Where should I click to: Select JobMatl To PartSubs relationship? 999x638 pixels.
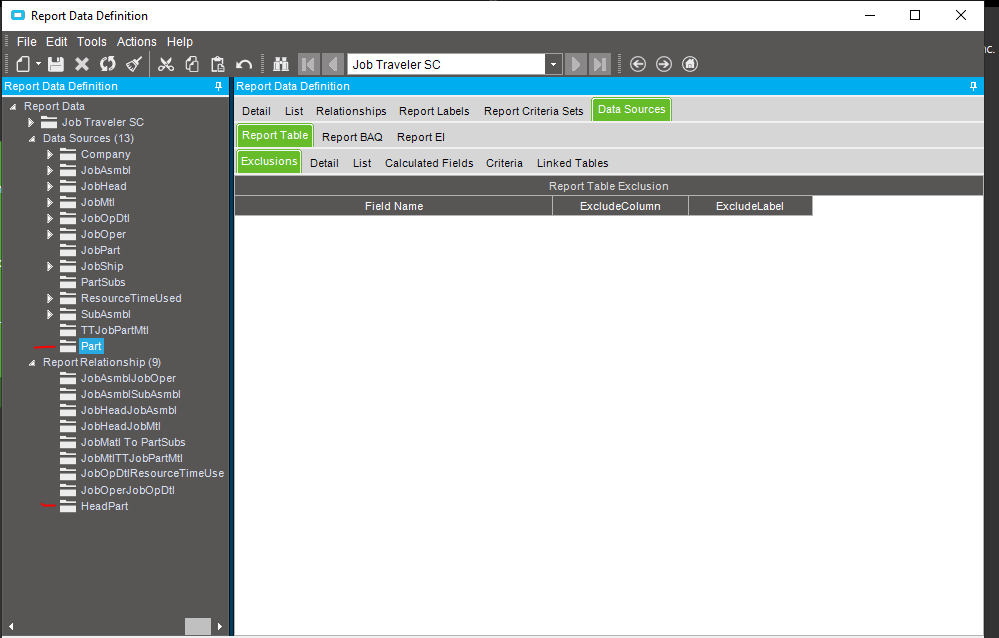[x=133, y=442]
